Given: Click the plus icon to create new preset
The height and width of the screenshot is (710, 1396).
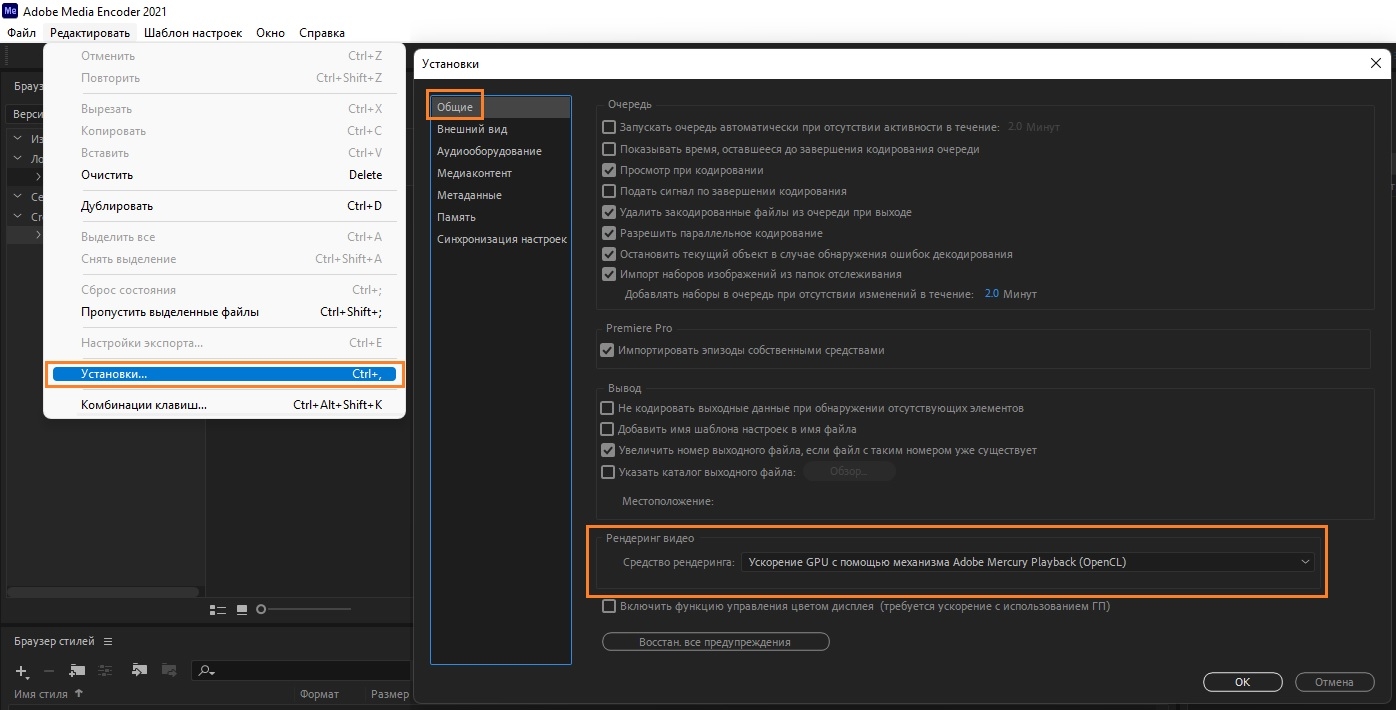Looking at the screenshot, I should click(22, 671).
